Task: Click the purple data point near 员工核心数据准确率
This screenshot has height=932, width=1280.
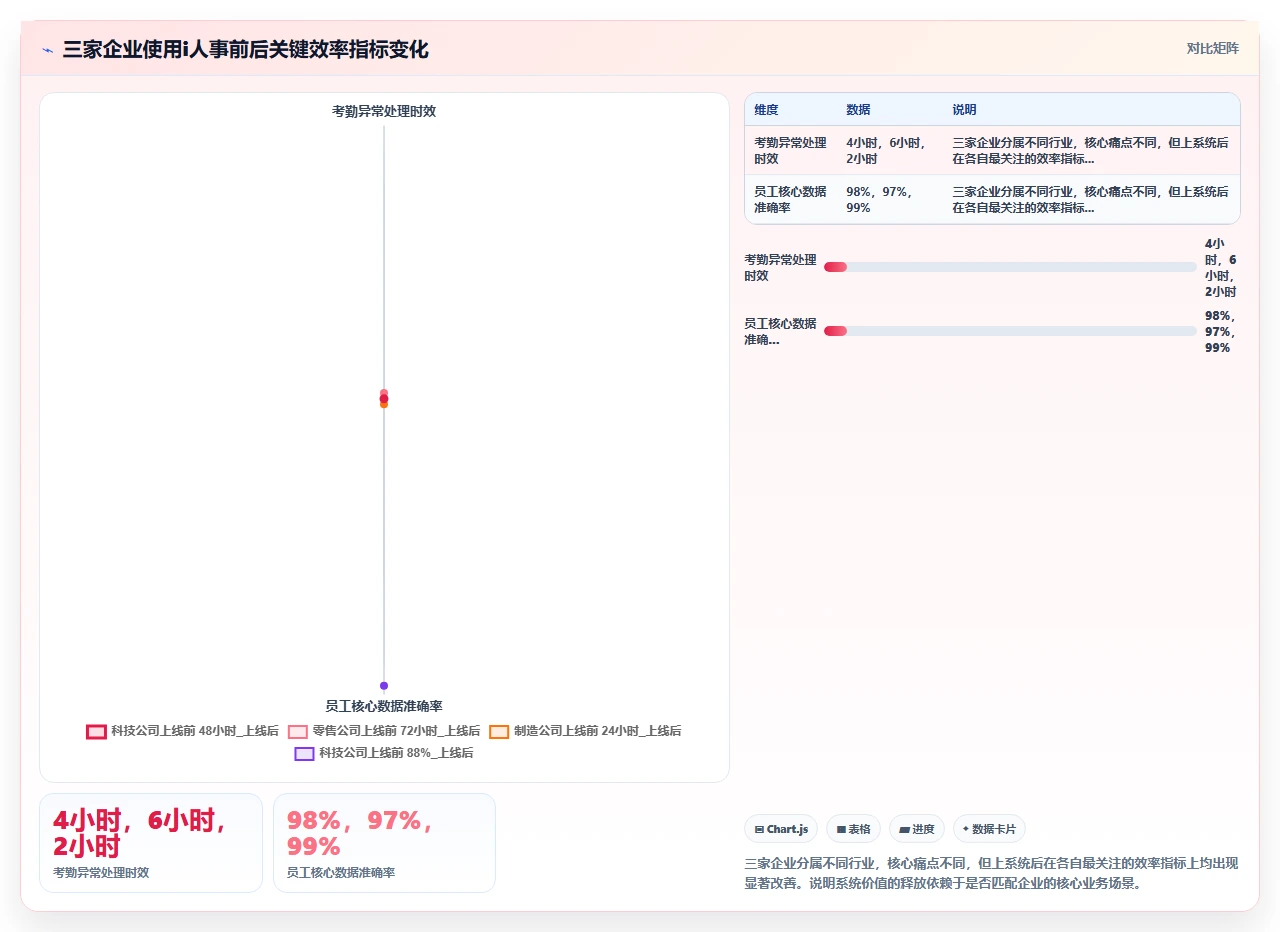Action: click(x=384, y=686)
